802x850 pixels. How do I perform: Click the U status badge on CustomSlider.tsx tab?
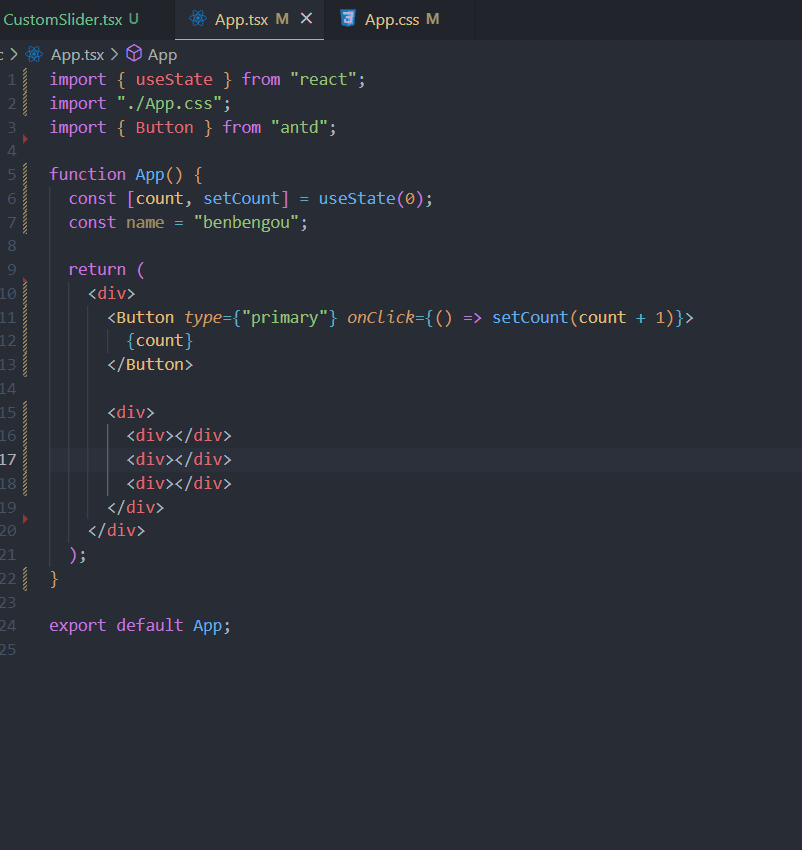(x=133, y=19)
